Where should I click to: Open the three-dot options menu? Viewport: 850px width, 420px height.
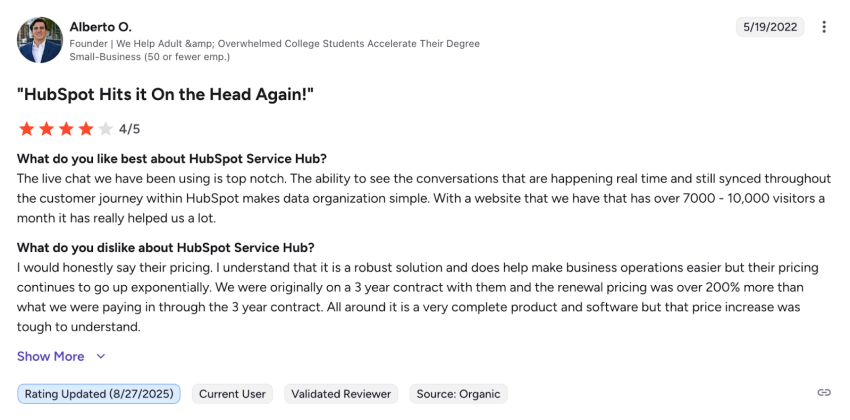point(824,27)
